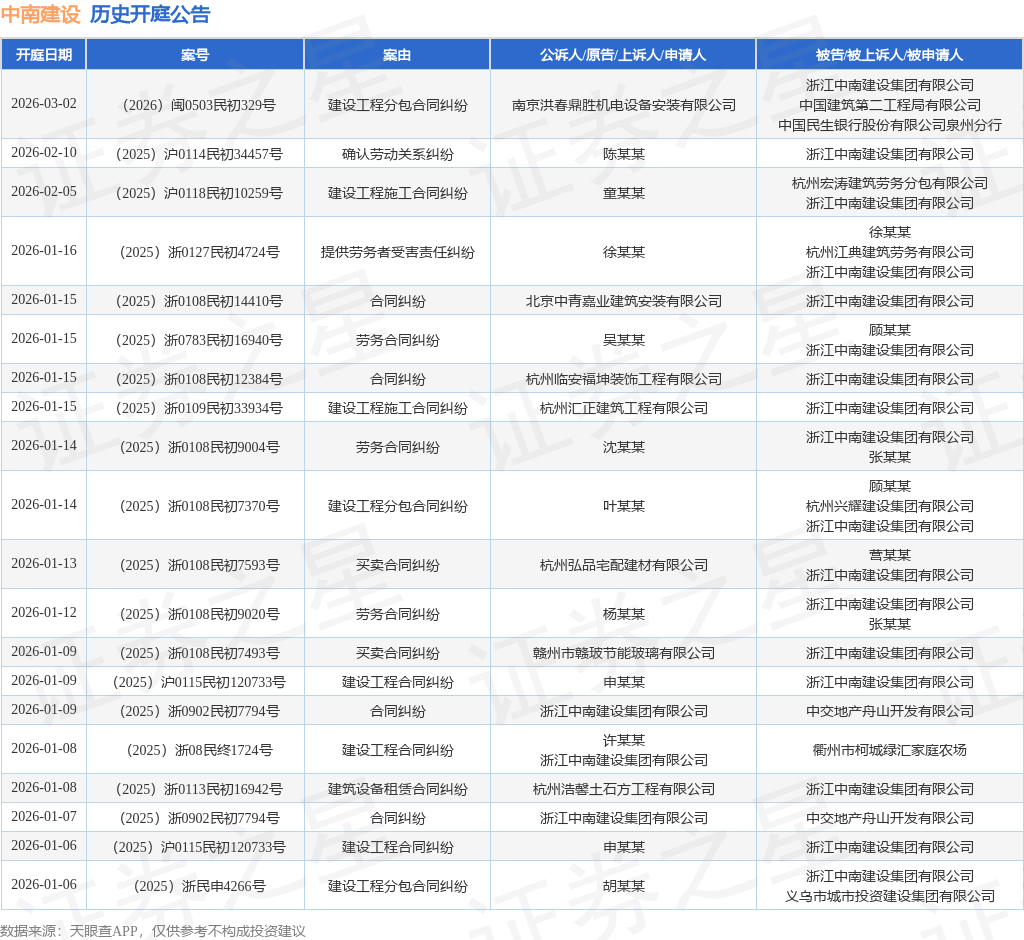This screenshot has height=940, width=1024.
Task: Click case number (2025)浙0108民初7493号
Action: coord(199,653)
